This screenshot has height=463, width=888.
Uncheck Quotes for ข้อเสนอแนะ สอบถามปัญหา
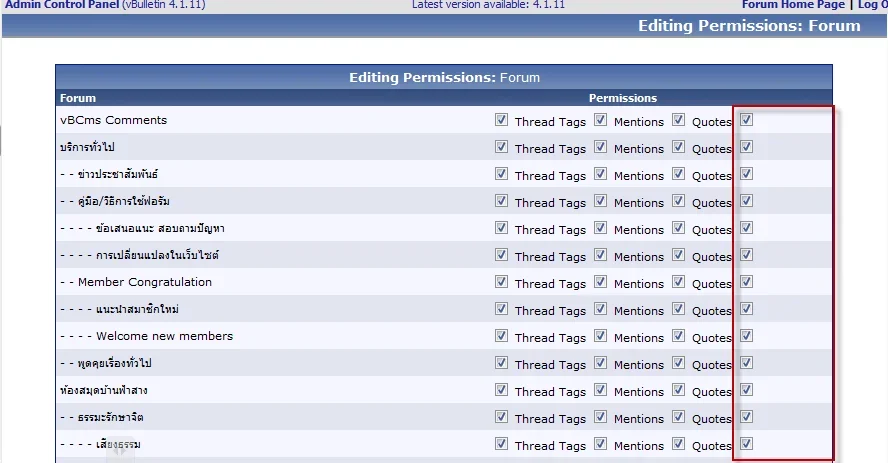pos(678,228)
